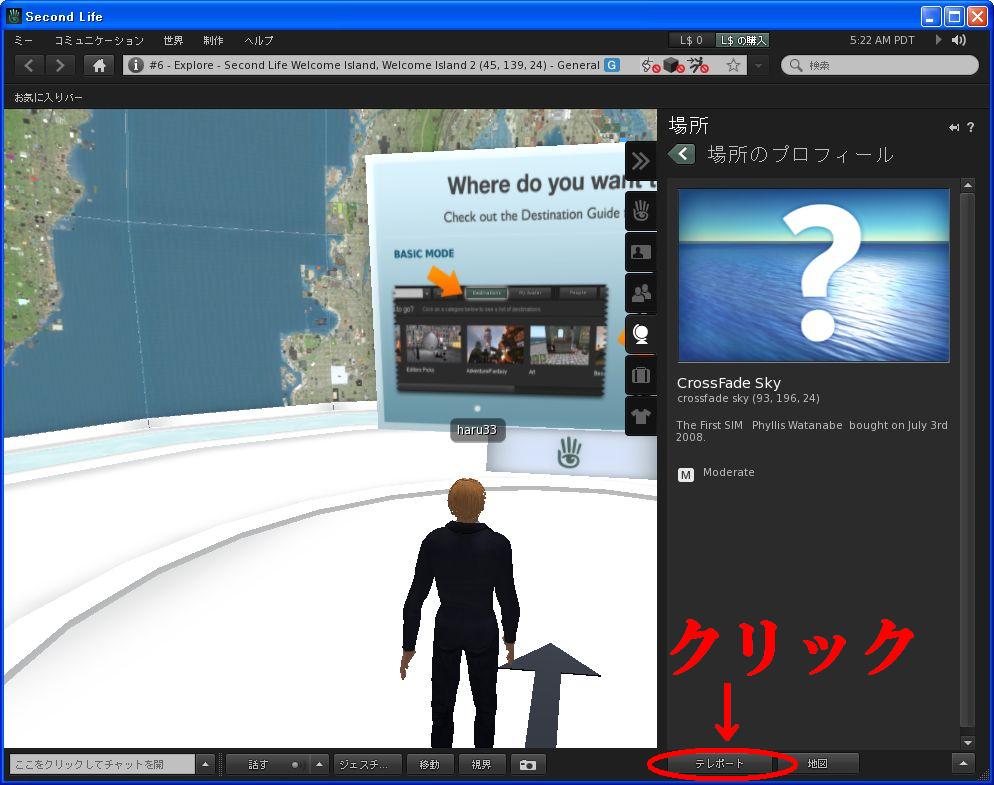The height and width of the screenshot is (785, 994).
Task: Focus the 検索 search input field
Action: (880, 65)
